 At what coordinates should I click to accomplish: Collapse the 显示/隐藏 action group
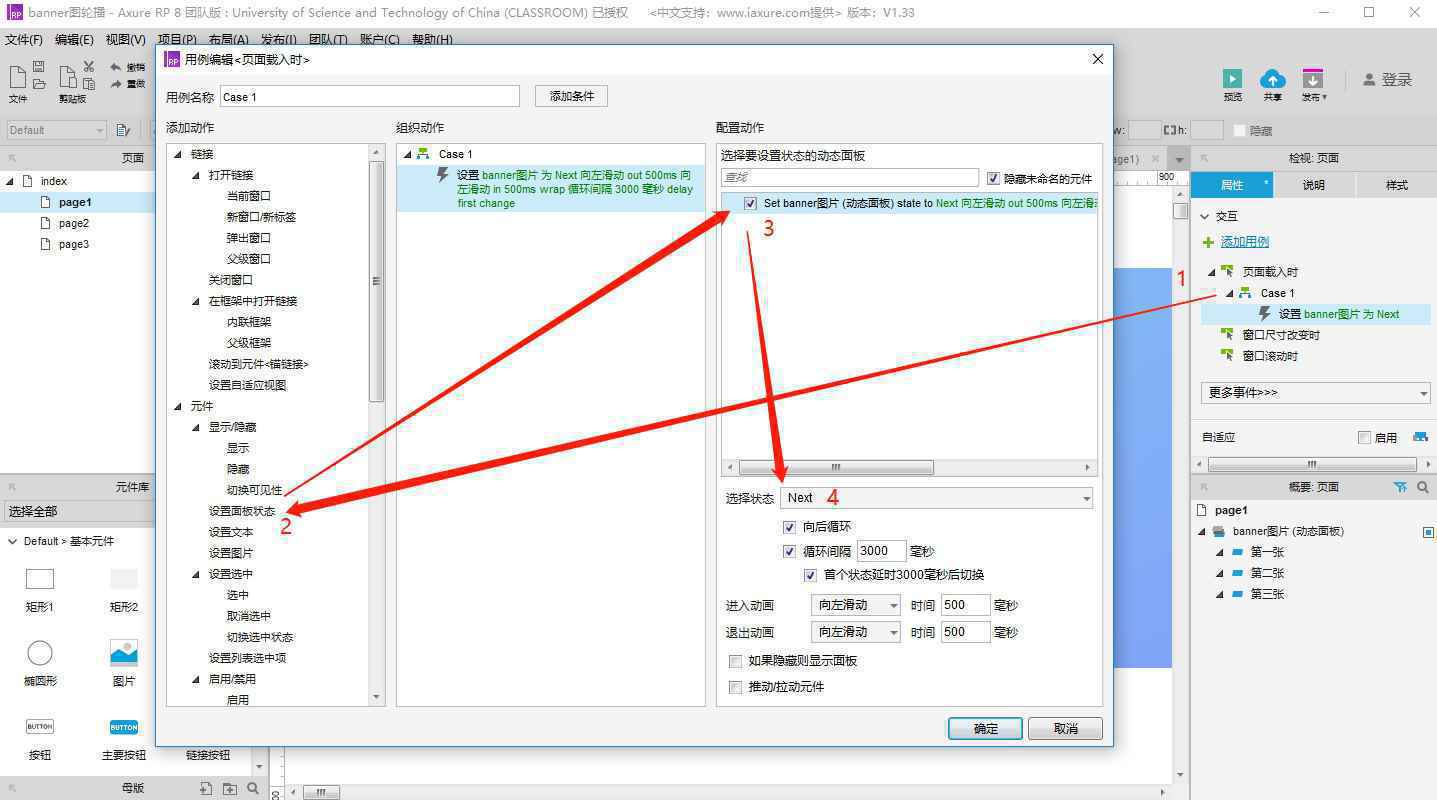[197, 427]
